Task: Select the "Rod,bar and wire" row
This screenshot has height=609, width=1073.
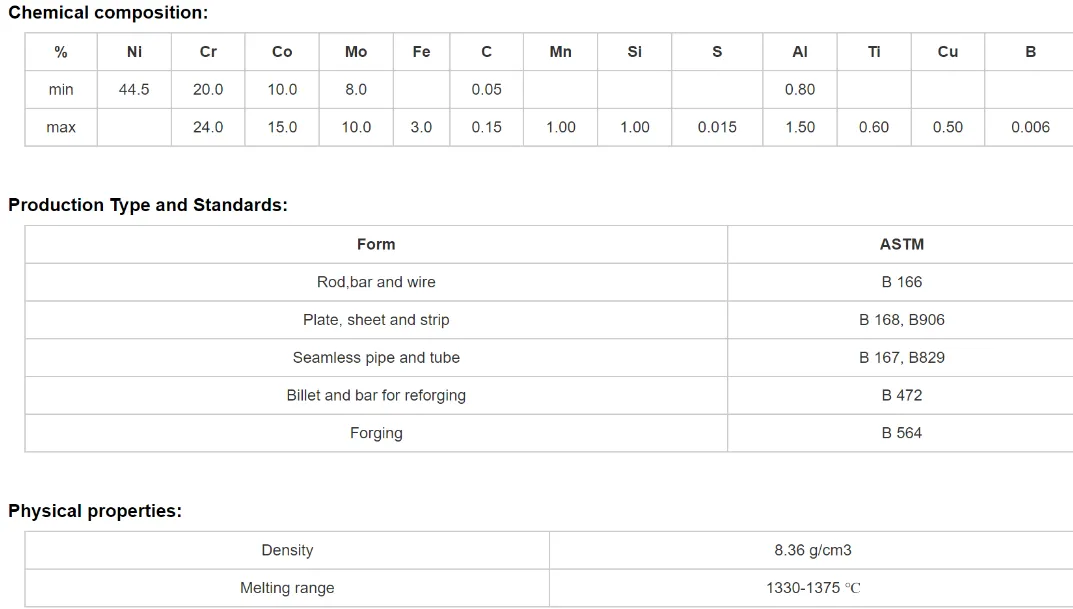Action: [x=376, y=282]
